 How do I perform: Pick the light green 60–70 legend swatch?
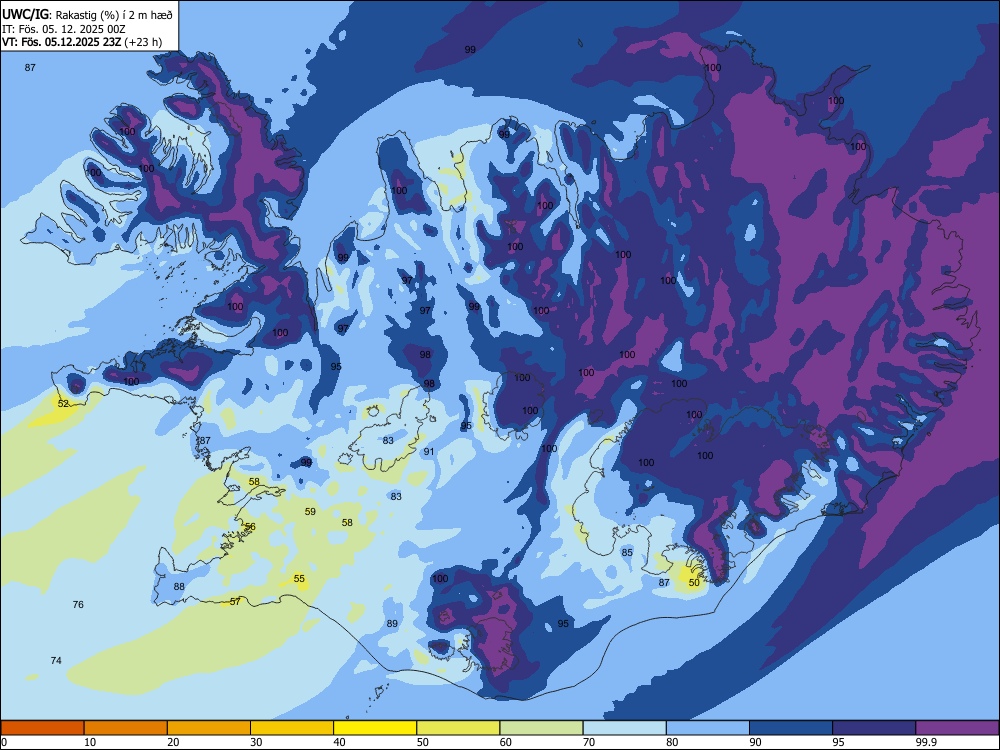541,728
